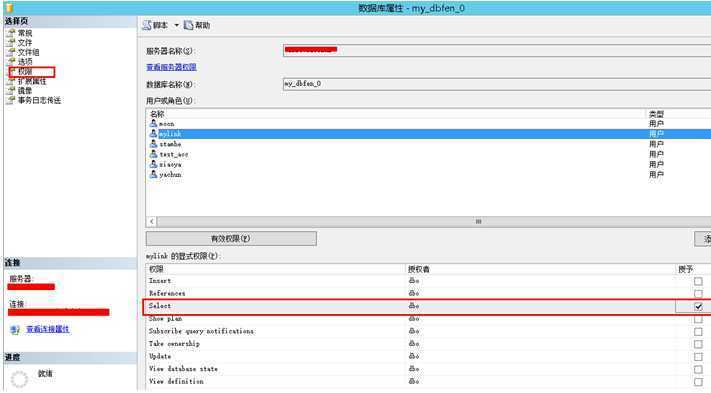
Task: Check the 授予 box for Insert
Action: [698, 281]
